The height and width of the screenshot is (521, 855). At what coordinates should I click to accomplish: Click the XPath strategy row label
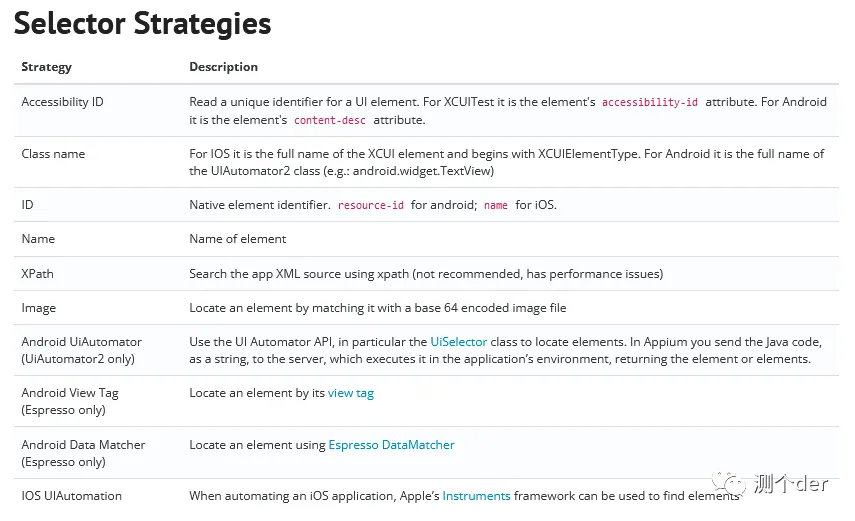click(x=38, y=273)
